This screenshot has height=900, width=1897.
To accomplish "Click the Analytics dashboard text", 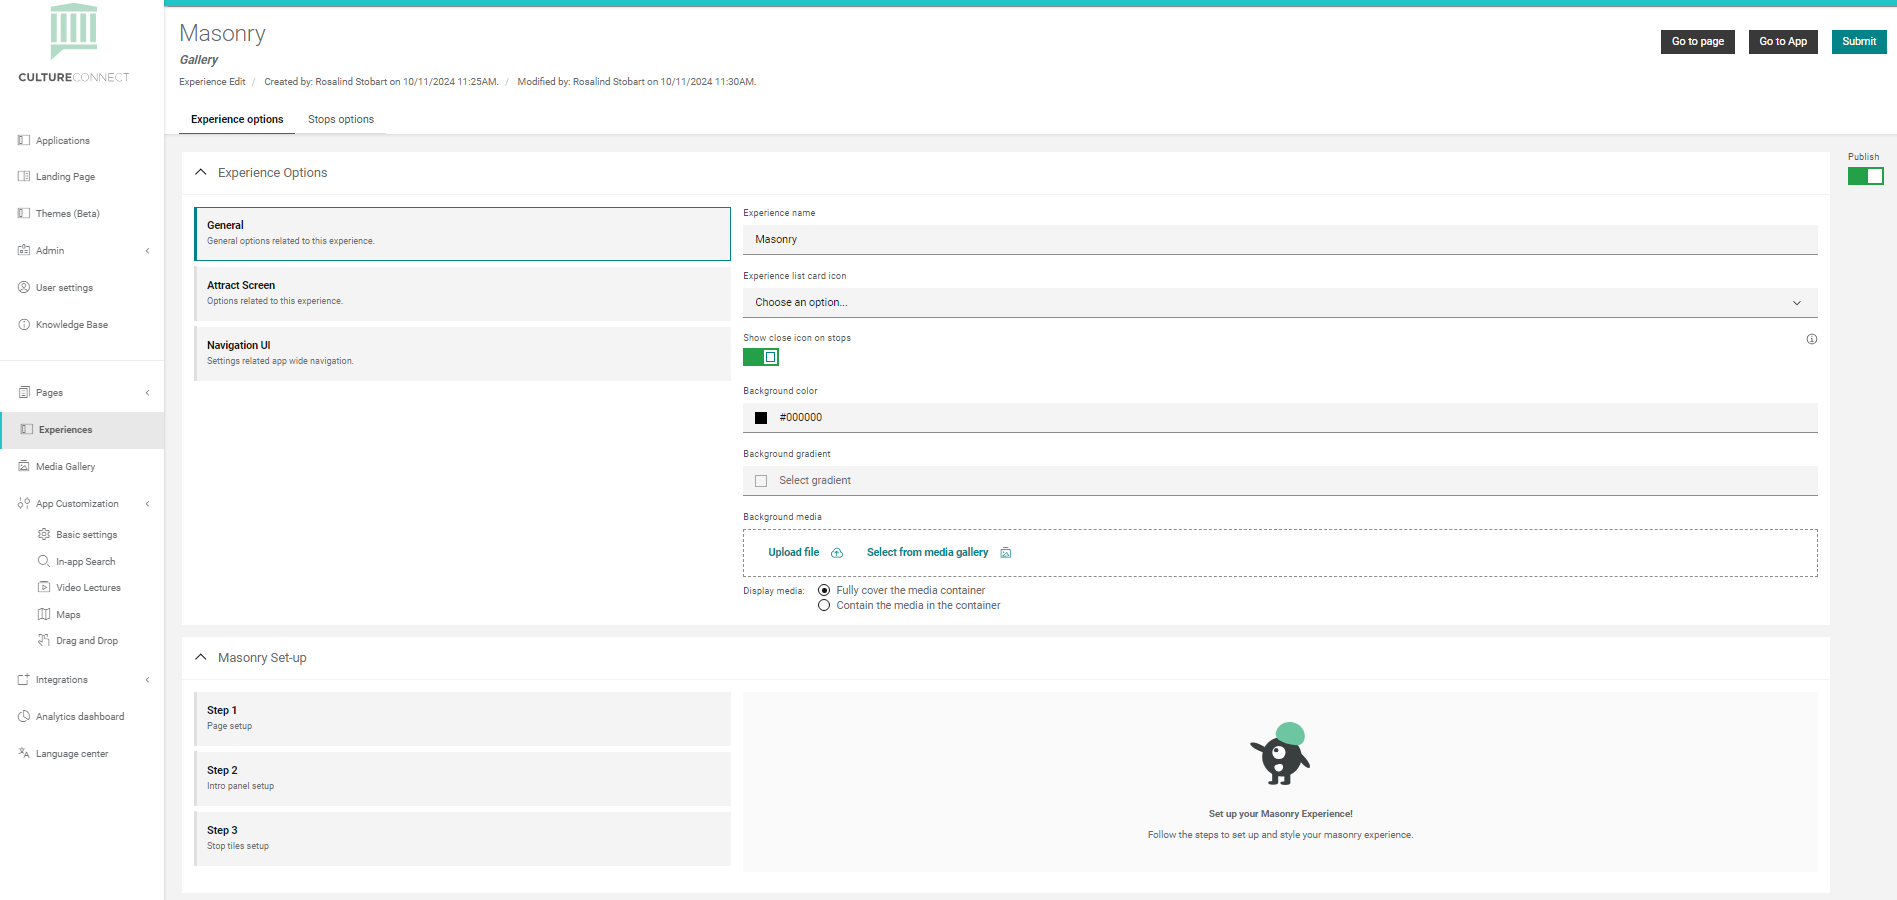I will 80,717.
